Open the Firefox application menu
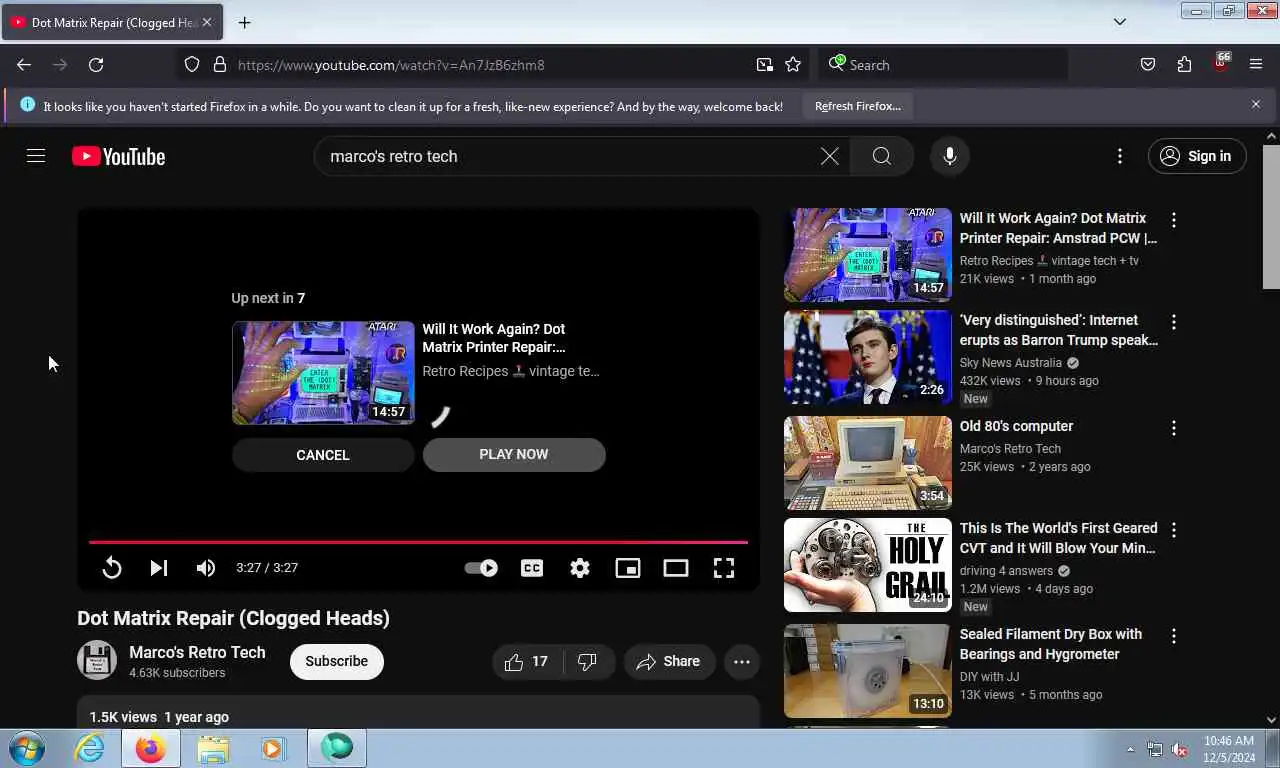1280x768 pixels. [1256, 65]
